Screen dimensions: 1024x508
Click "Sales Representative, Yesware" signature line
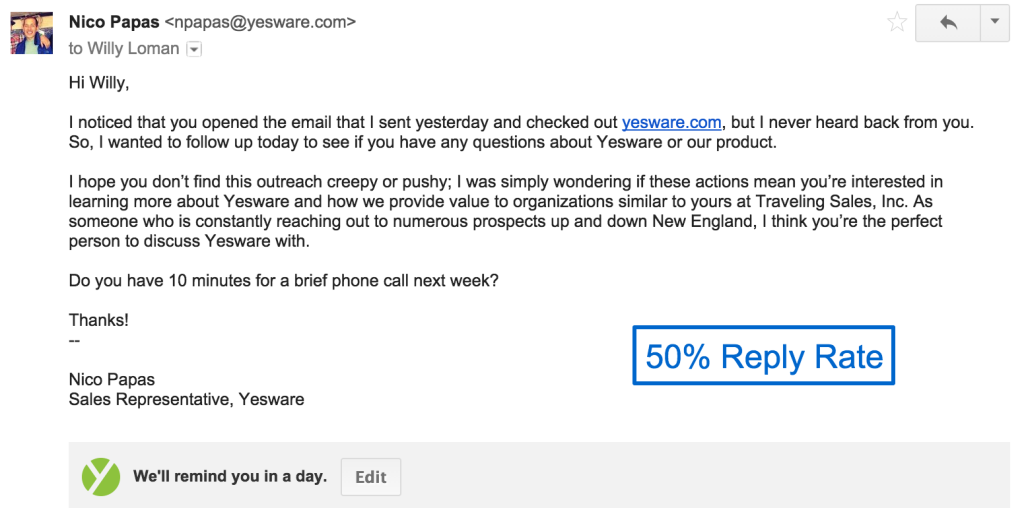pyautogui.click(x=186, y=400)
